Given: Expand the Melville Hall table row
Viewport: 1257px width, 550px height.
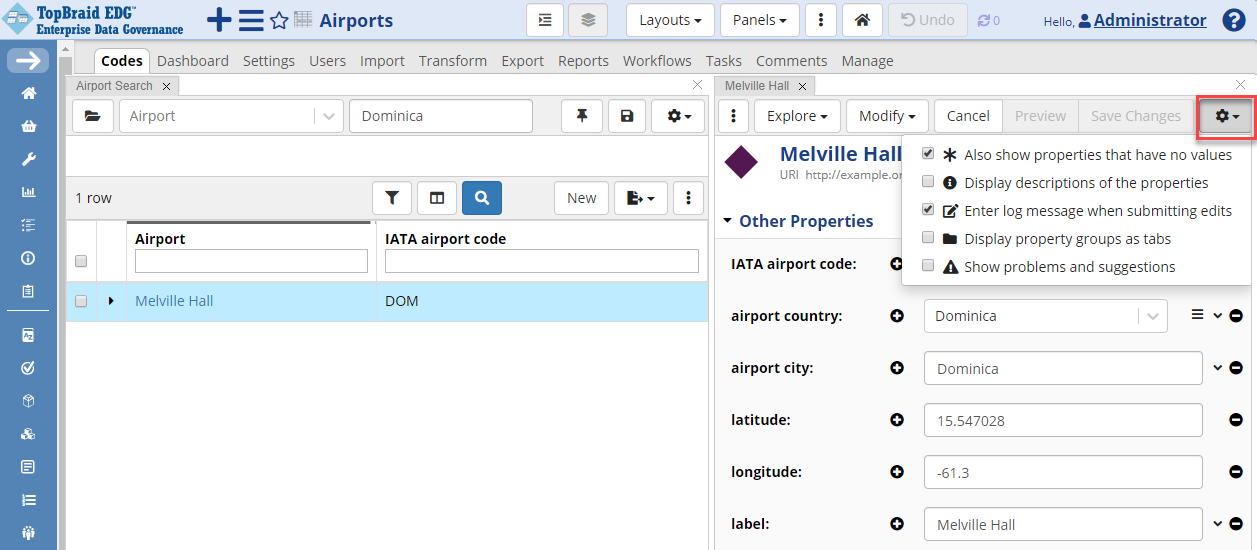Looking at the screenshot, I should pyautogui.click(x=111, y=301).
